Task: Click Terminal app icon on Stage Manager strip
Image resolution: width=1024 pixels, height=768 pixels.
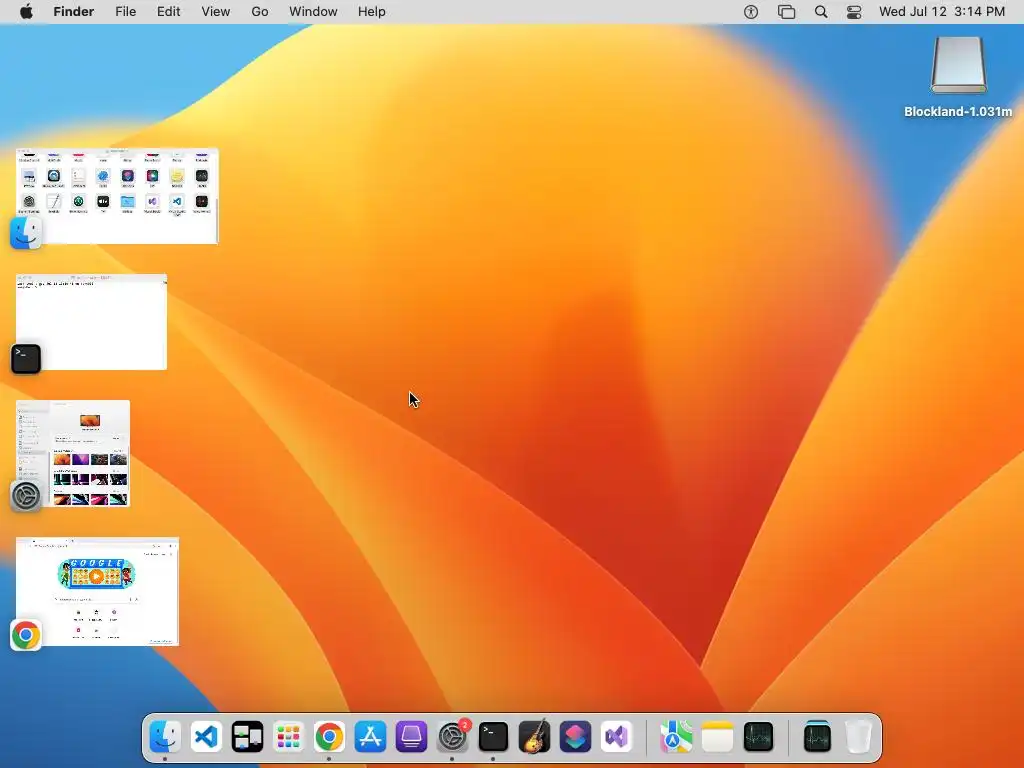Action: click(26, 359)
